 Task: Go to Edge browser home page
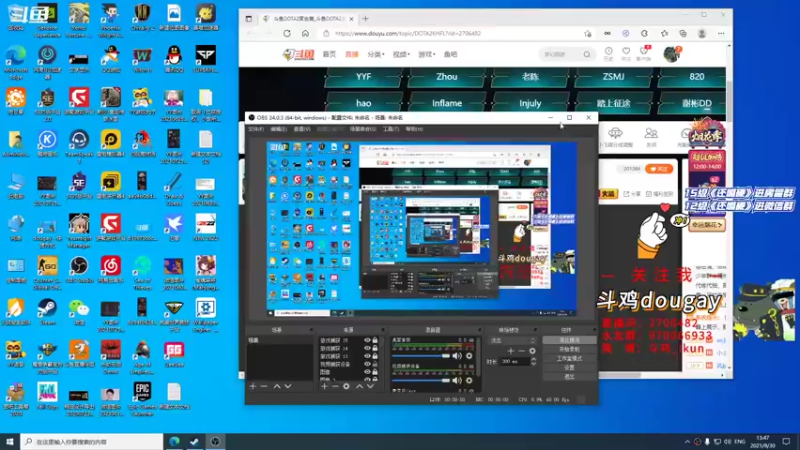coord(305,34)
